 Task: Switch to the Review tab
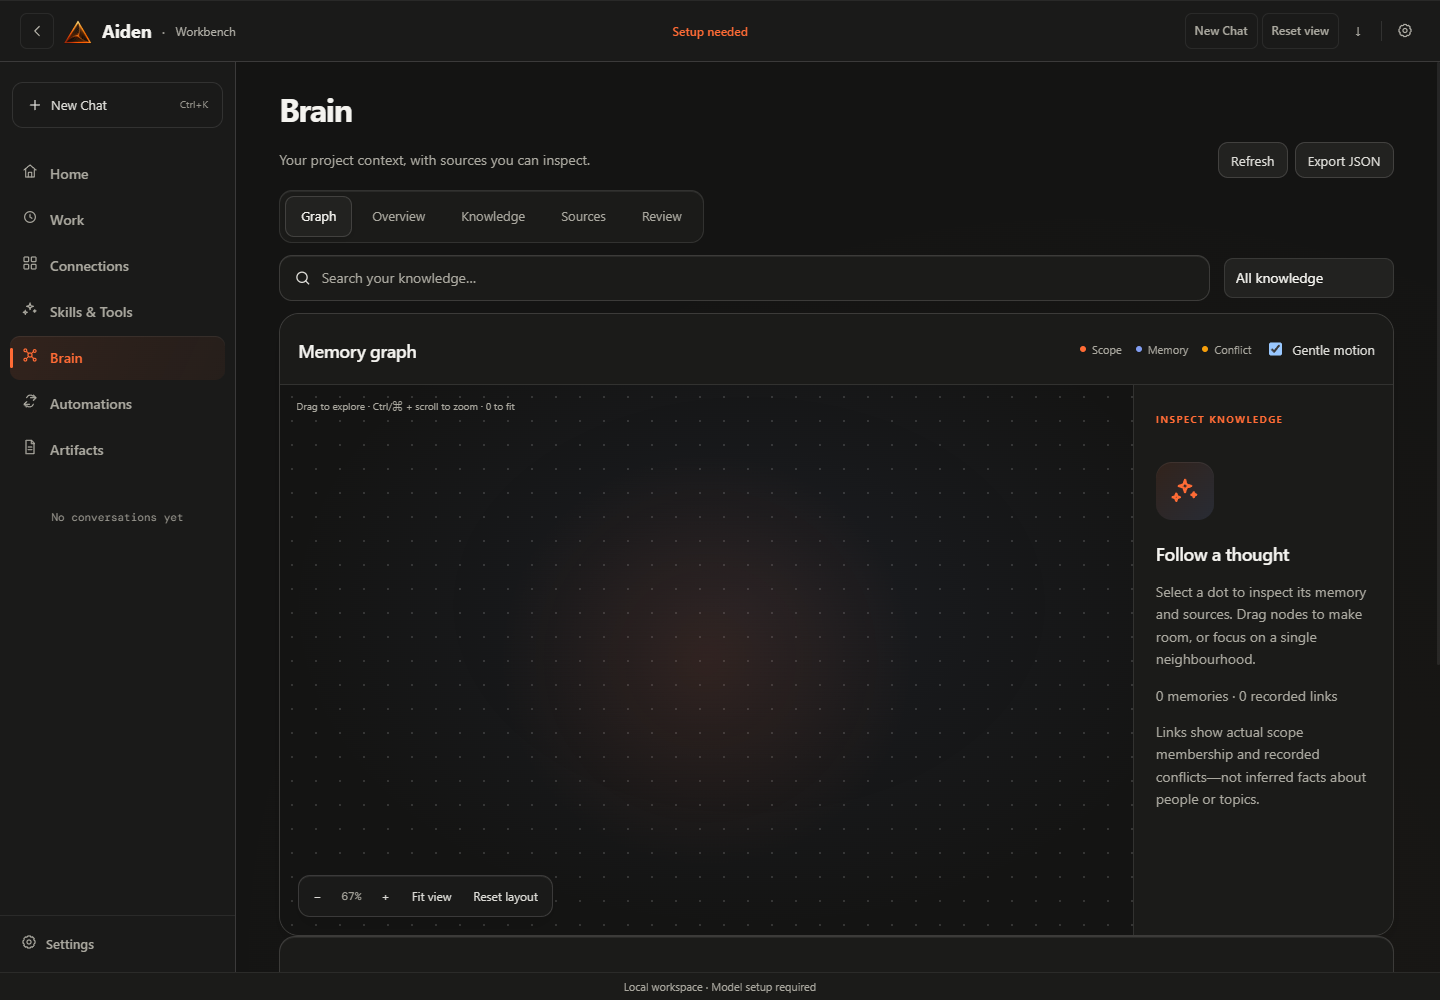pyautogui.click(x=662, y=217)
